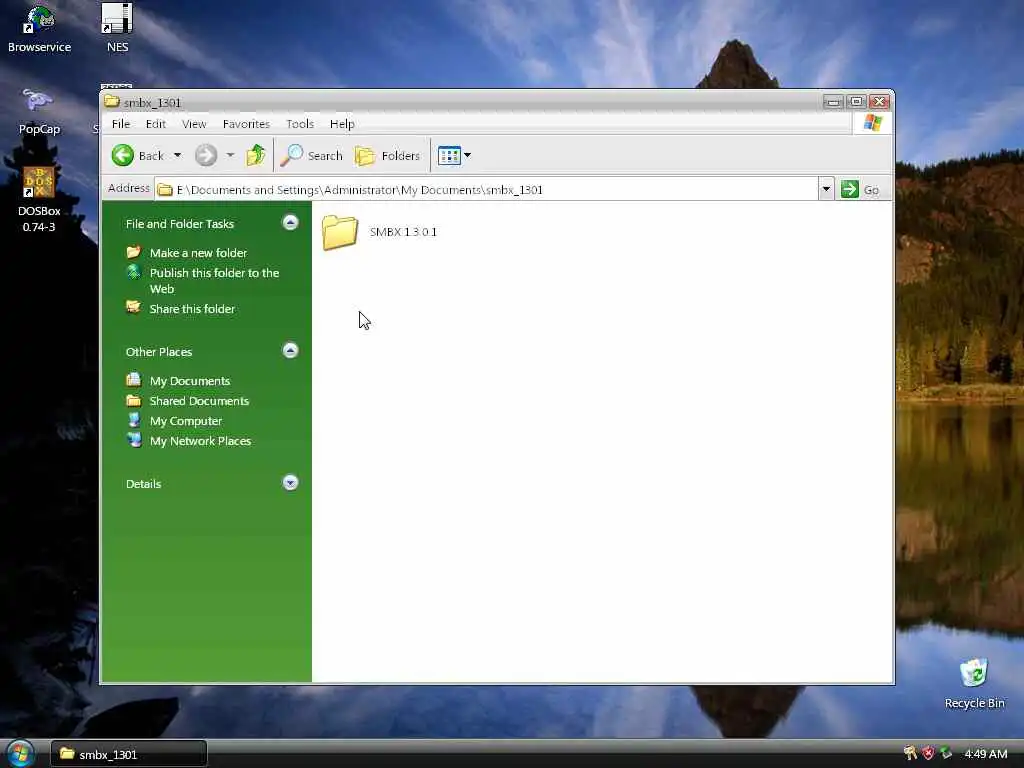This screenshot has height=768, width=1024.
Task: Click the SMBX 1.3.0.1 folder name
Action: [x=403, y=232]
